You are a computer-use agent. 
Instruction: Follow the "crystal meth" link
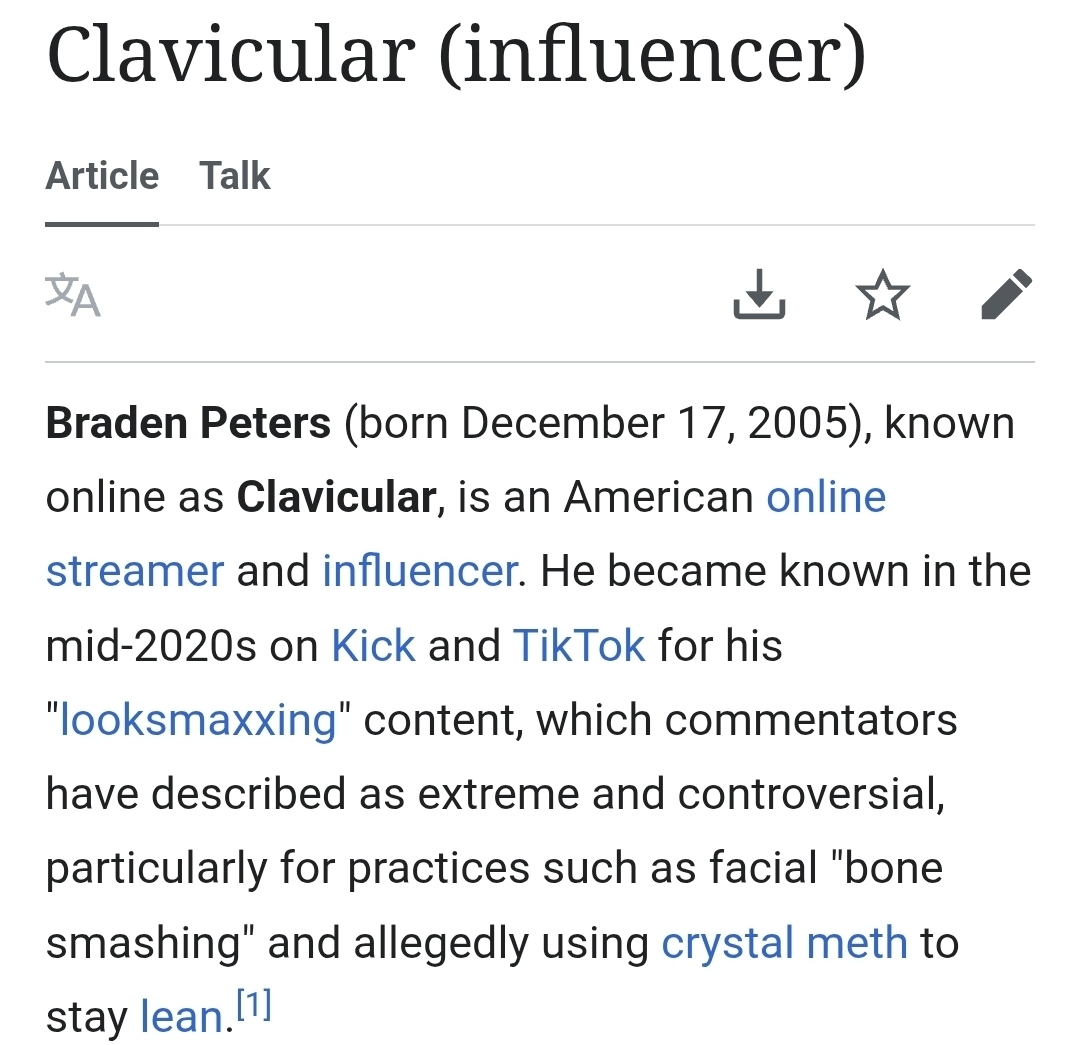click(x=784, y=943)
